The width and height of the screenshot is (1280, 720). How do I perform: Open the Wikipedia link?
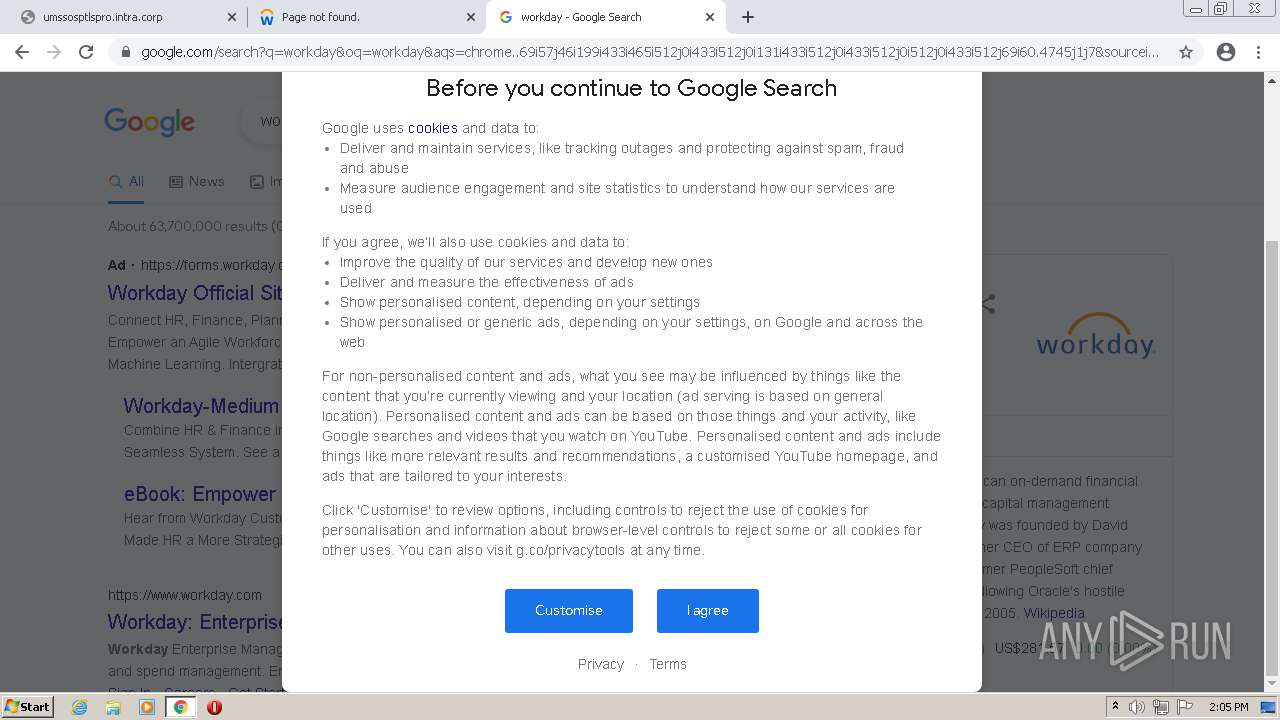1054,613
